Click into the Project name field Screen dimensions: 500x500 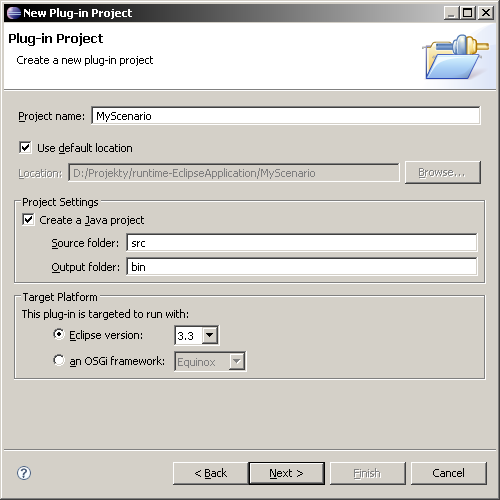click(286, 116)
